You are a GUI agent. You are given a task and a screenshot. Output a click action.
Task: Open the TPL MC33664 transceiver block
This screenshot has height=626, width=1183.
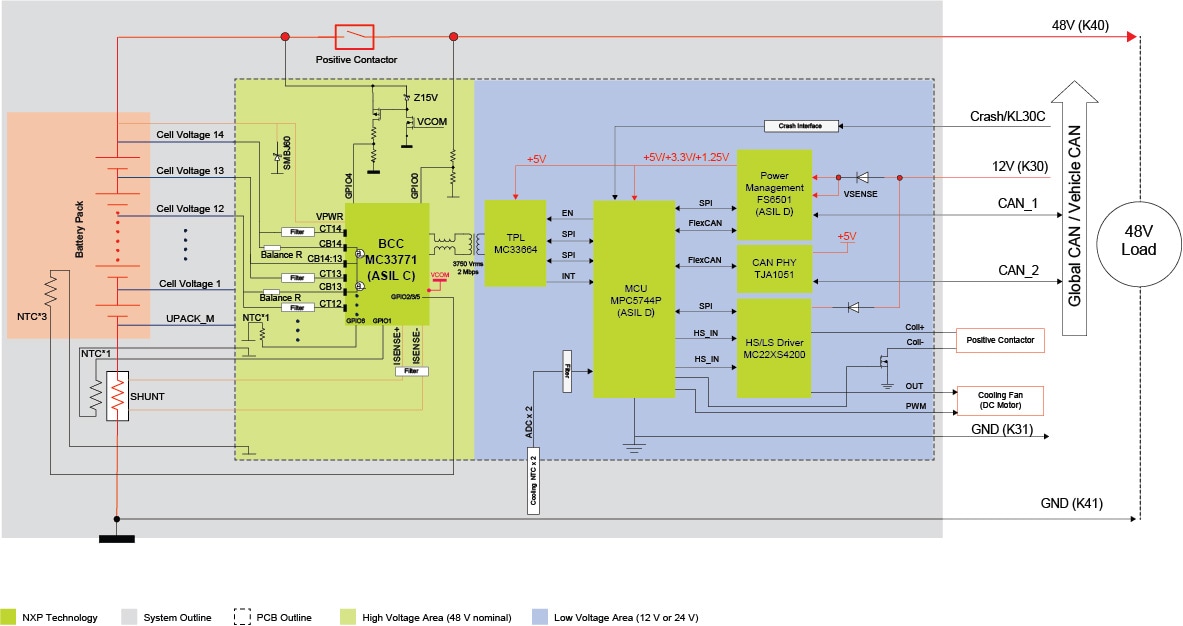pyautogui.click(x=513, y=245)
